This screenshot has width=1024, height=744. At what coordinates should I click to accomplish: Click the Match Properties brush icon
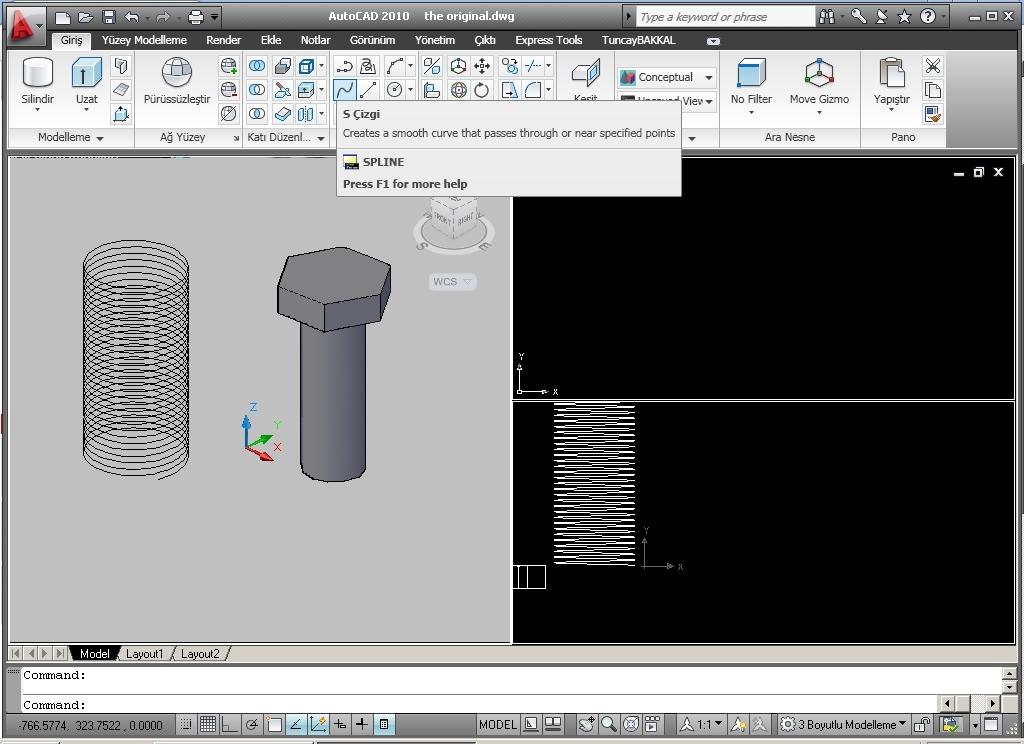(x=933, y=114)
